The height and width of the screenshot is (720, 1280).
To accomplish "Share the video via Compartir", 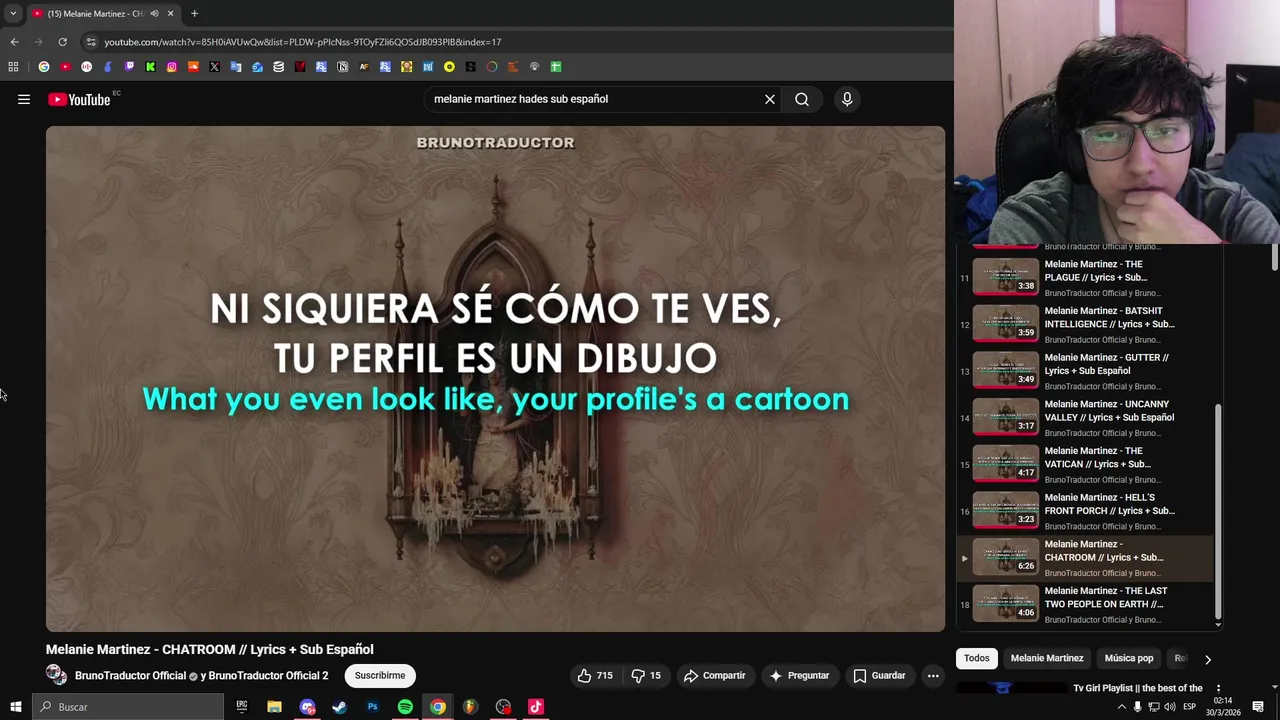I will pyautogui.click(x=715, y=676).
